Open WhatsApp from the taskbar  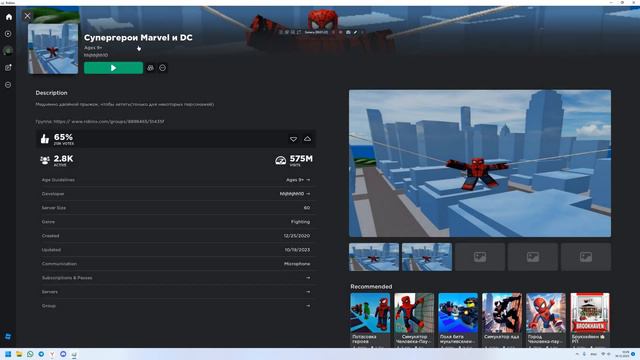(30, 354)
